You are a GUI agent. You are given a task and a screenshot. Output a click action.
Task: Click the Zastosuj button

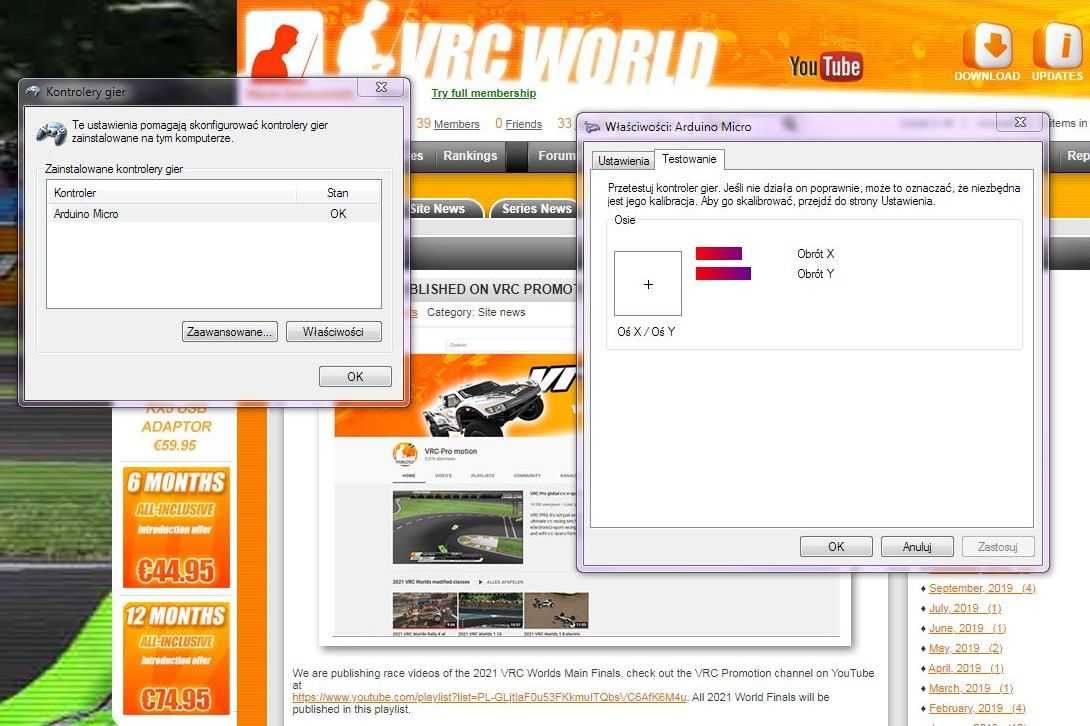[x=998, y=547]
